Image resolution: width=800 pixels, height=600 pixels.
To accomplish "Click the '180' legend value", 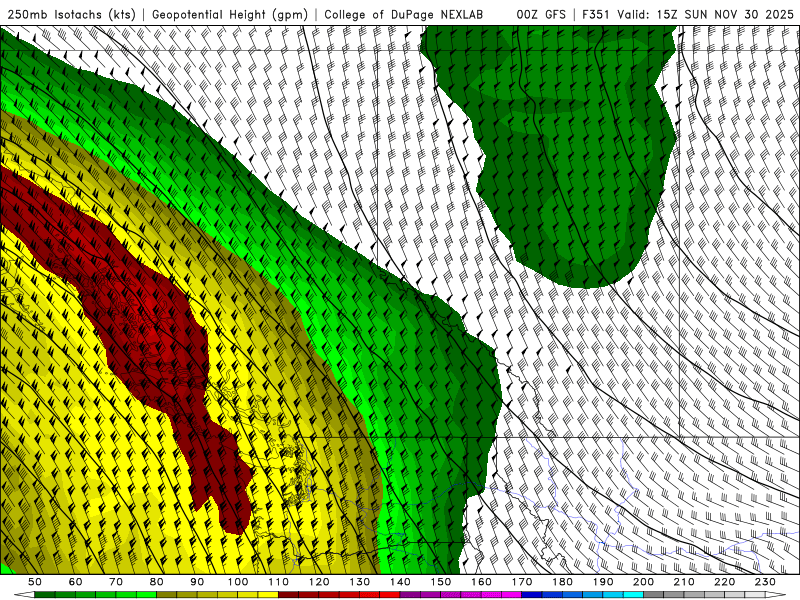I will pyautogui.click(x=562, y=582).
